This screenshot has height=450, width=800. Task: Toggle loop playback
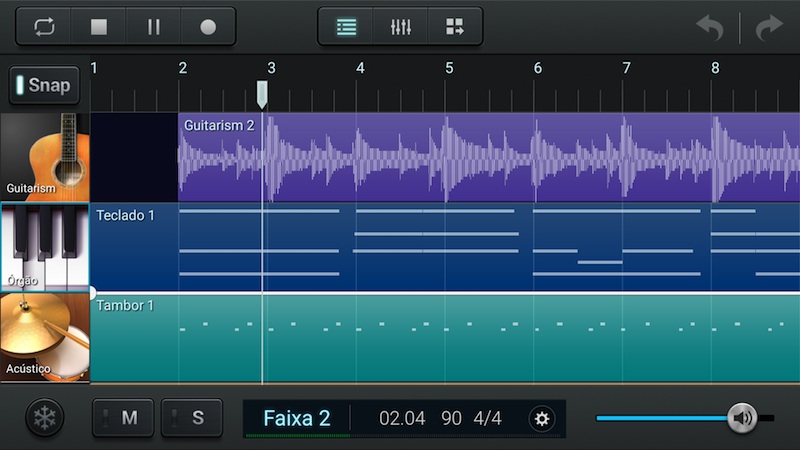click(44, 27)
